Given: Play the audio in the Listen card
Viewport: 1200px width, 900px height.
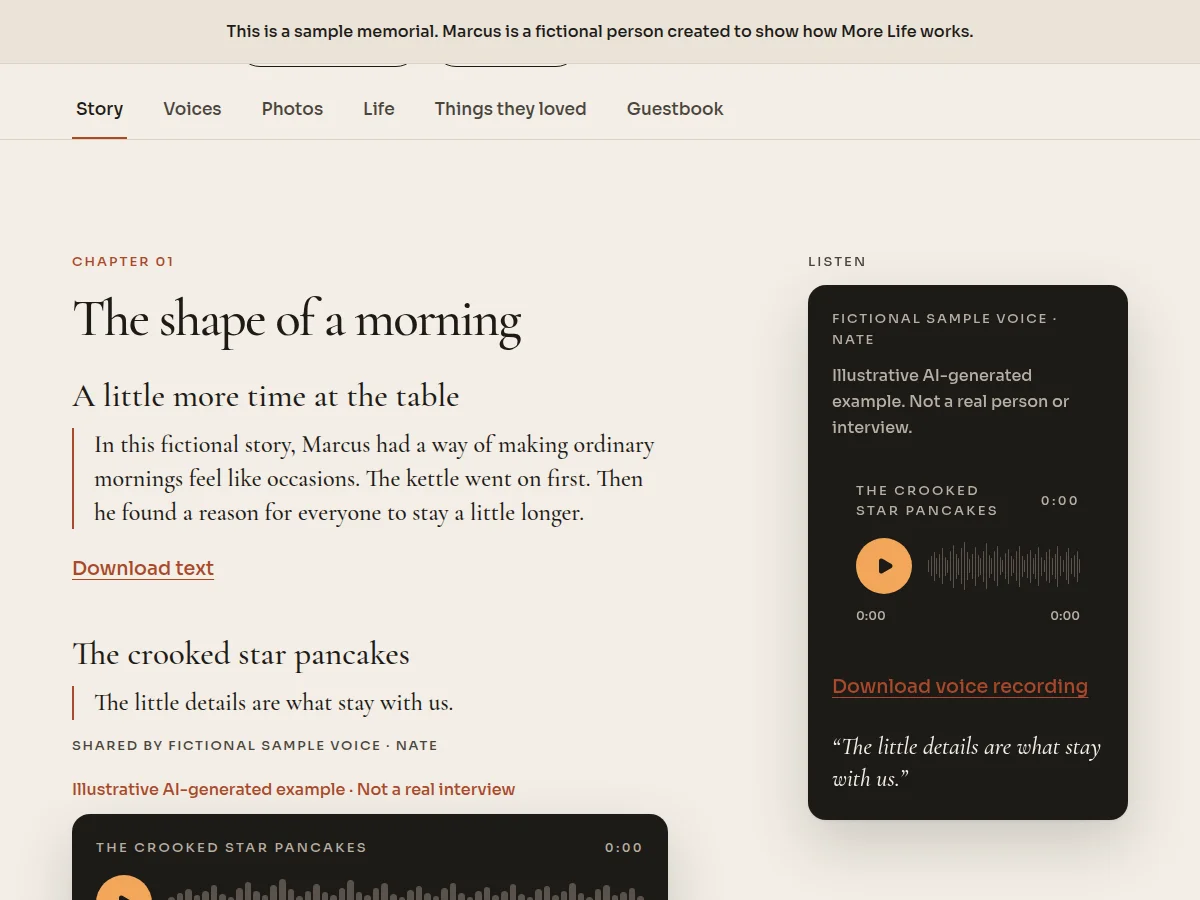Looking at the screenshot, I should click(884, 566).
